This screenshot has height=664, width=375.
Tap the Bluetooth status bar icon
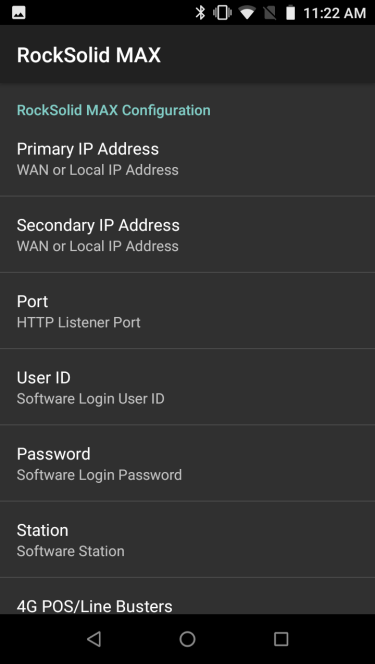(200, 13)
